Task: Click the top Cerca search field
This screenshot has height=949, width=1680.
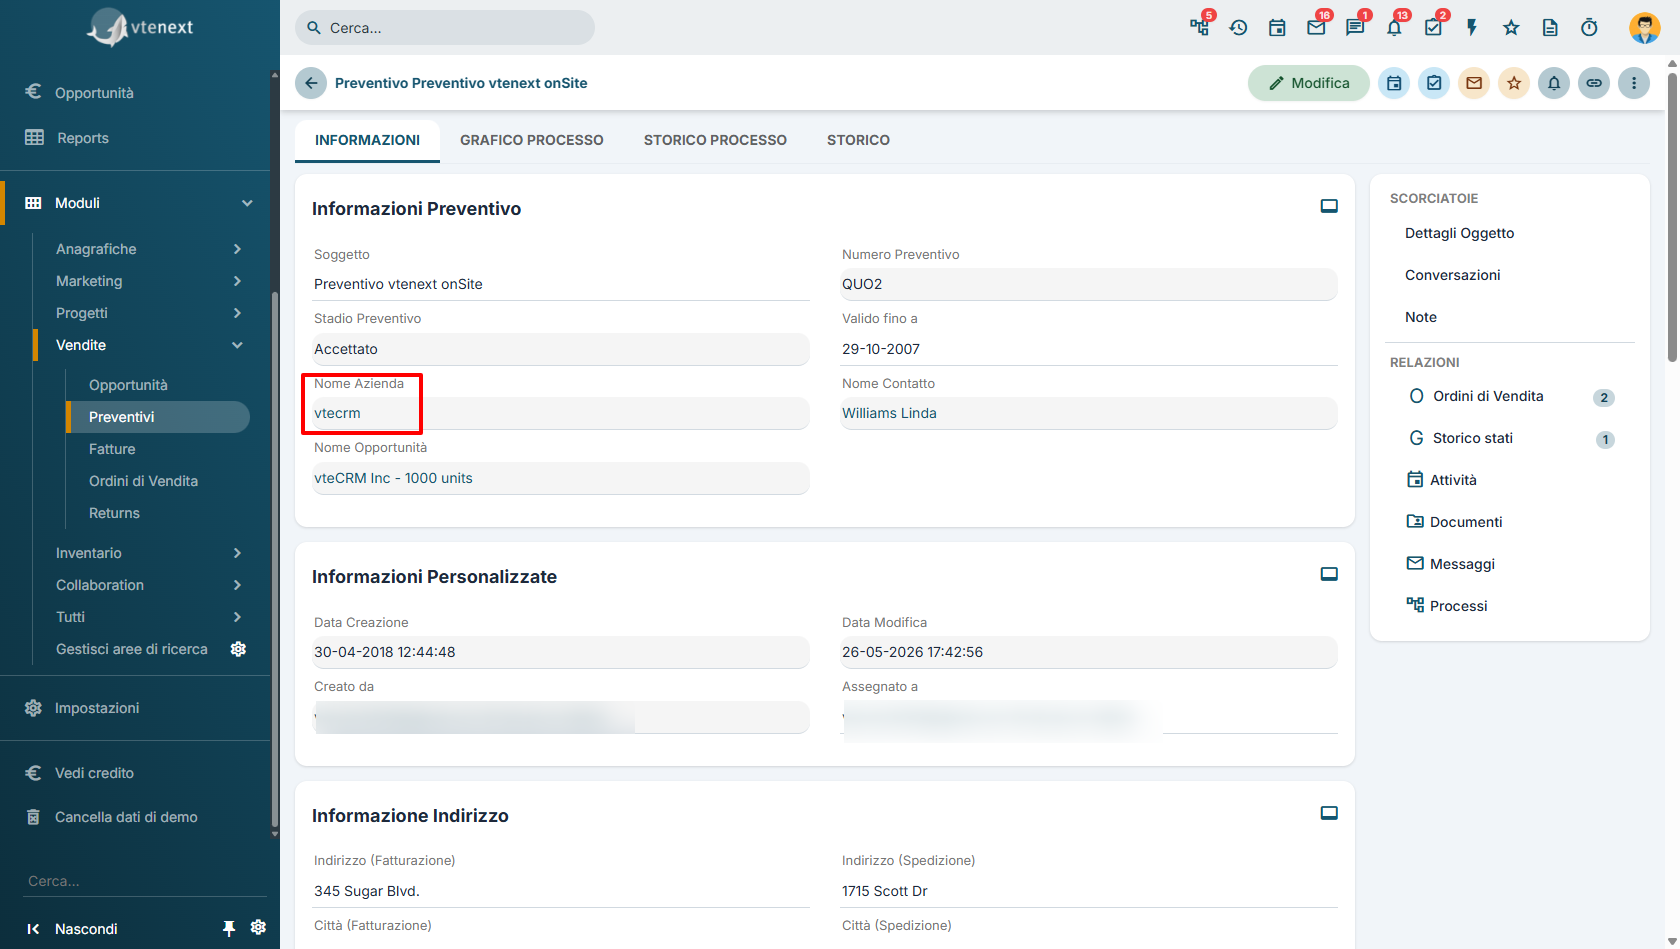Action: 445,28
